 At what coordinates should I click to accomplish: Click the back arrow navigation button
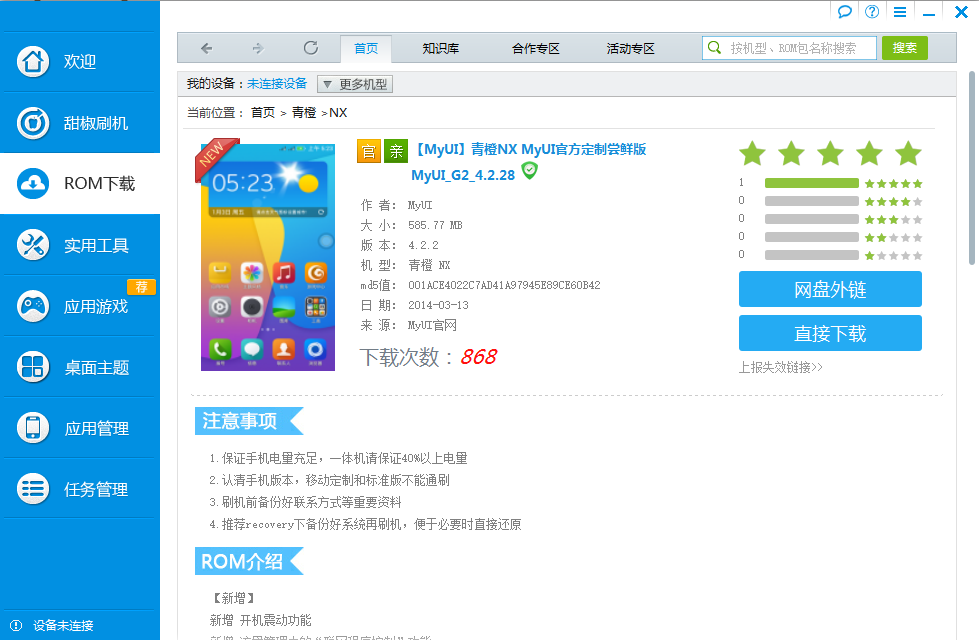(x=207, y=48)
